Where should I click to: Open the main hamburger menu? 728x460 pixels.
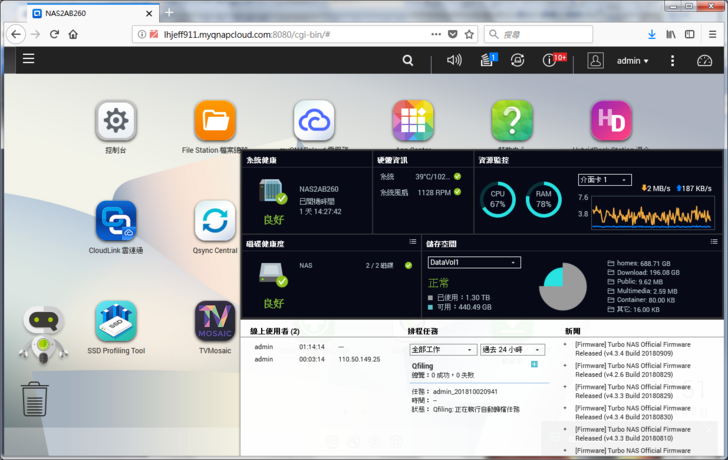click(x=28, y=59)
